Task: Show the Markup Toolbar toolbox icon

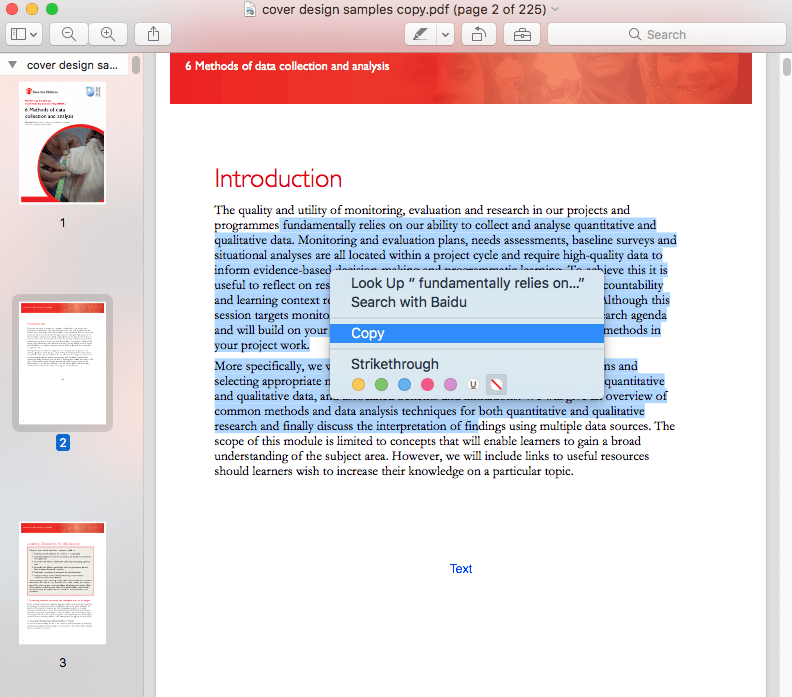Action: pos(522,34)
